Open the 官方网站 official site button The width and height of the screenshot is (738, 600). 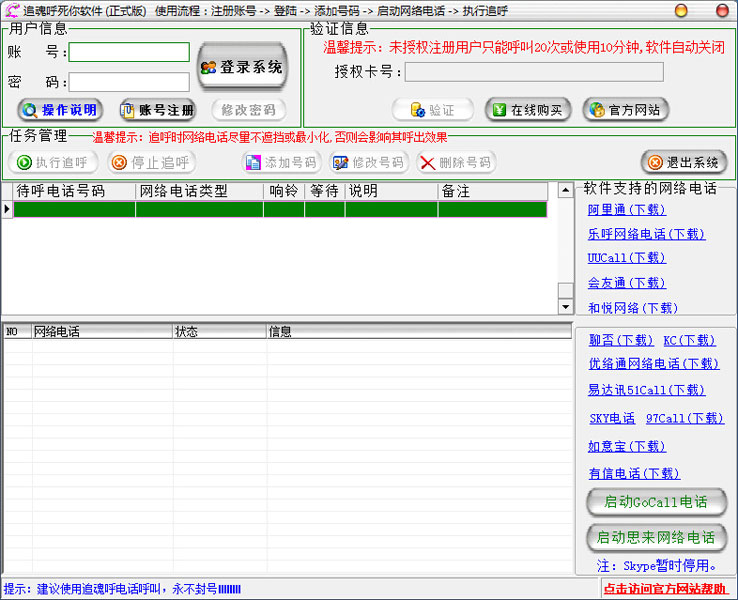(626, 110)
